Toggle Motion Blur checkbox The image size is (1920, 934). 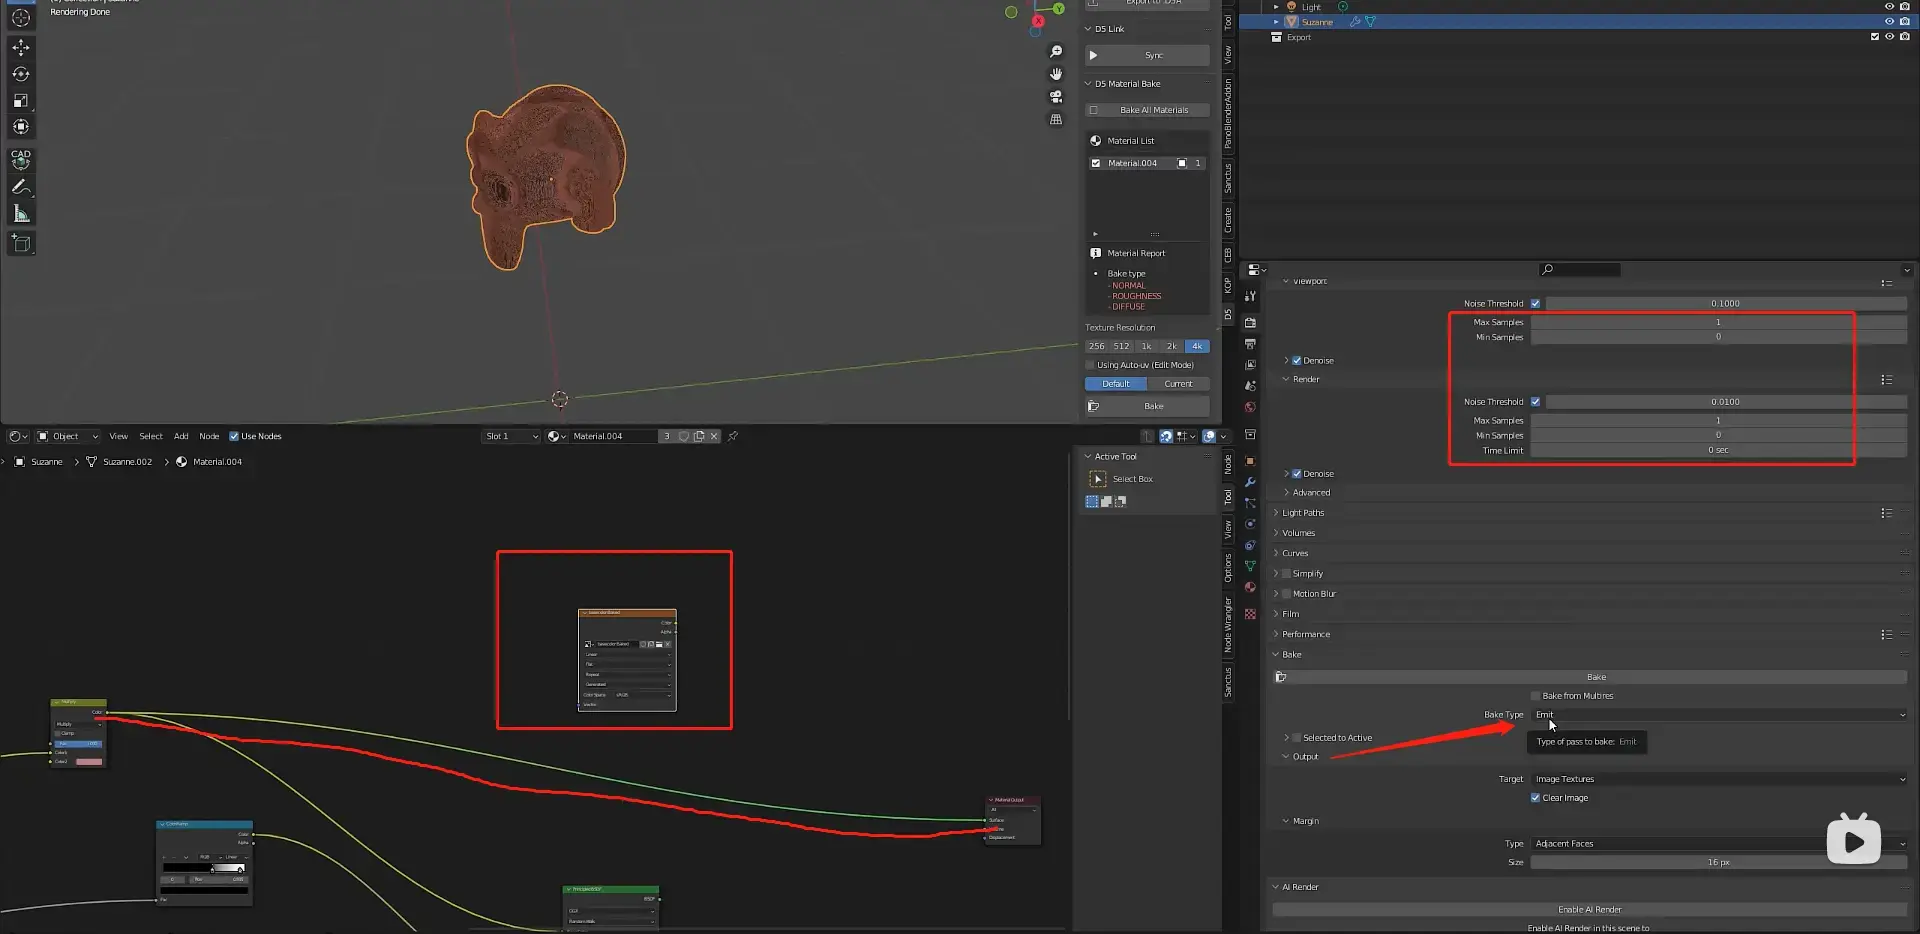pos(1286,594)
